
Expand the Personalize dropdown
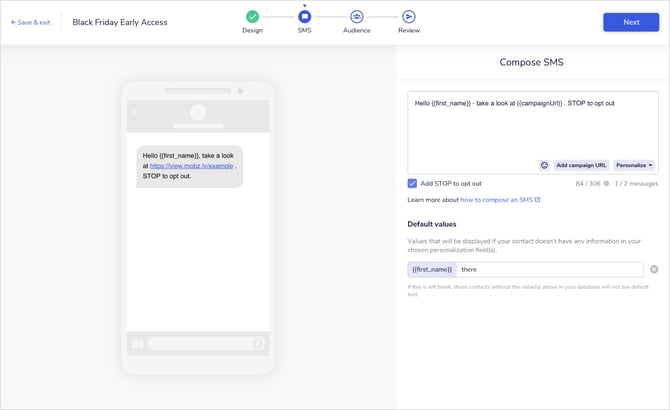pyautogui.click(x=634, y=165)
